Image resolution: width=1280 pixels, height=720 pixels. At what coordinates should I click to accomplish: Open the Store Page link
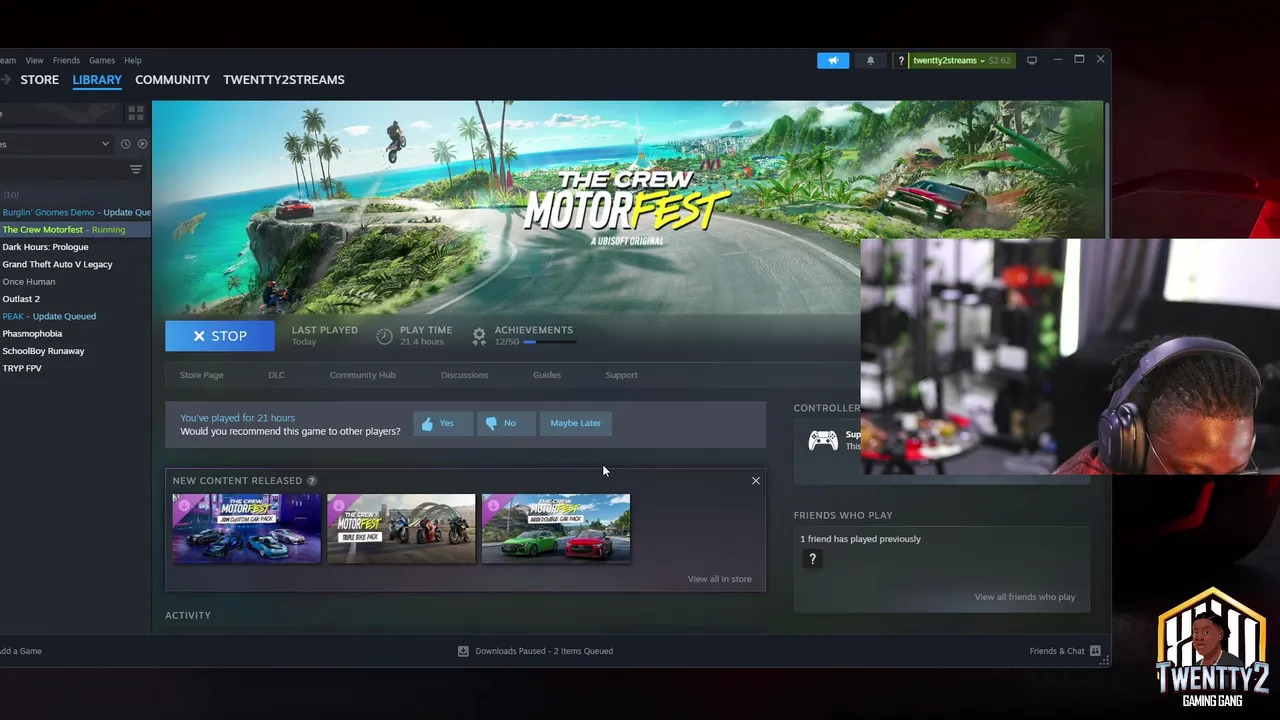[x=201, y=375]
